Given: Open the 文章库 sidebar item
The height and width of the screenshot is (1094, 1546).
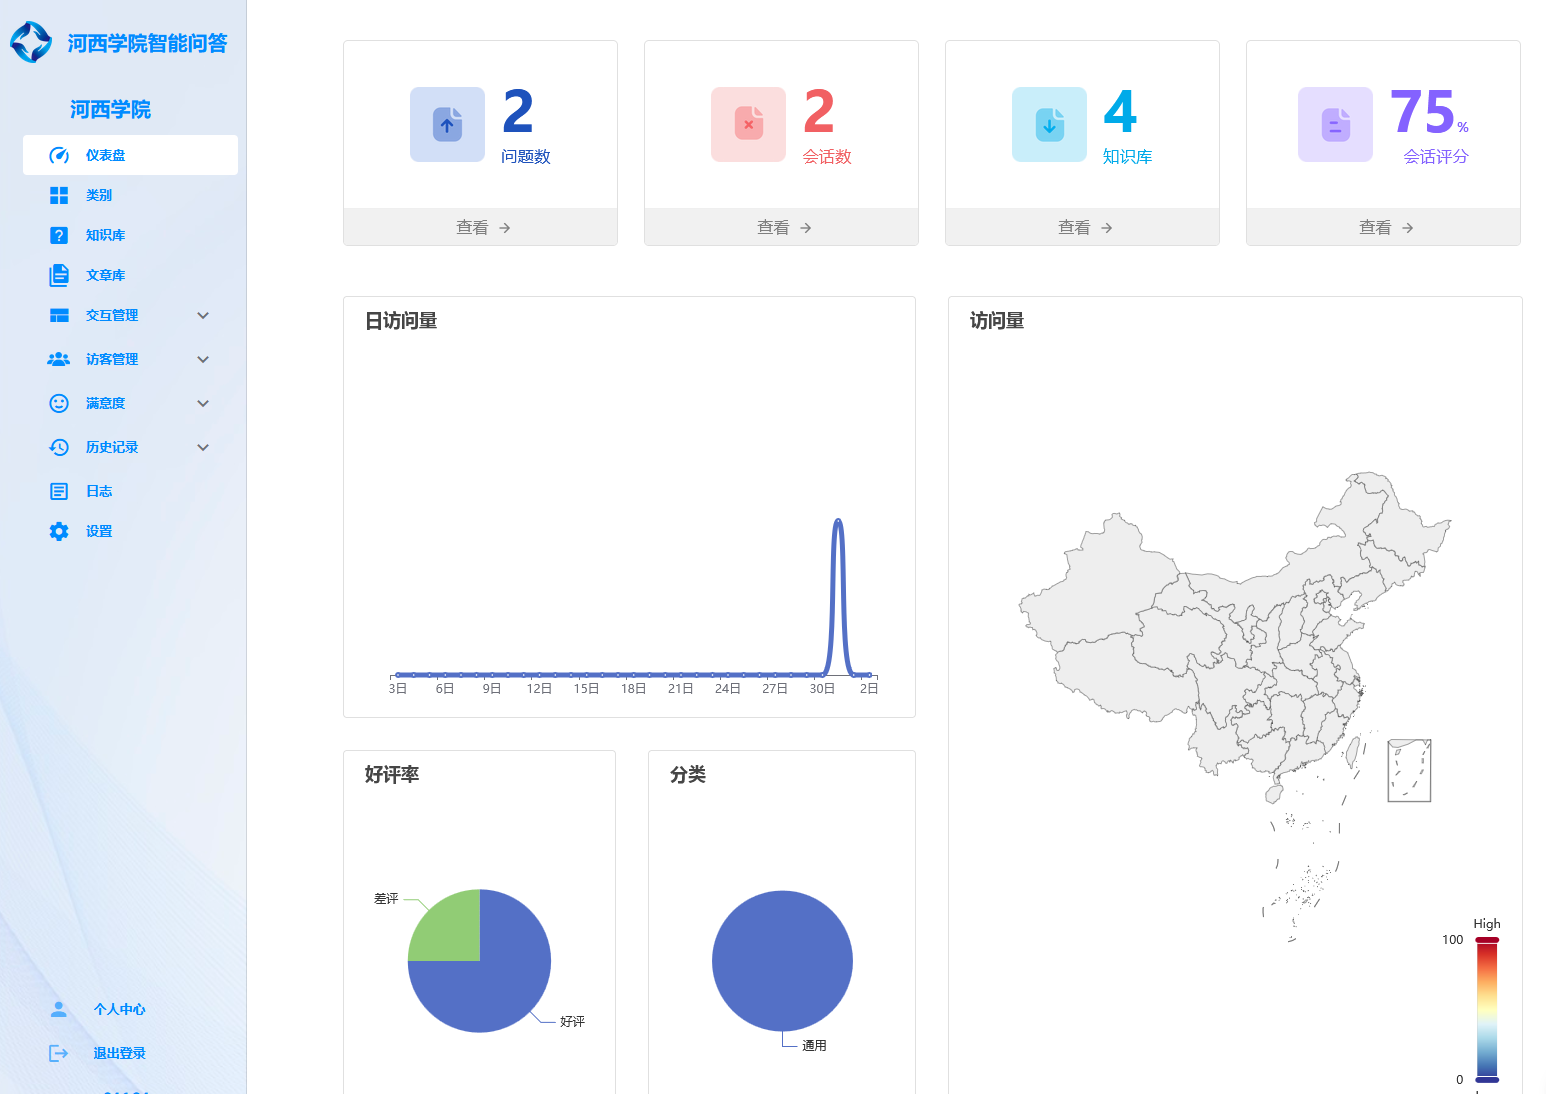Looking at the screenshot, I should pyautogui.click(x=105, y=275).
